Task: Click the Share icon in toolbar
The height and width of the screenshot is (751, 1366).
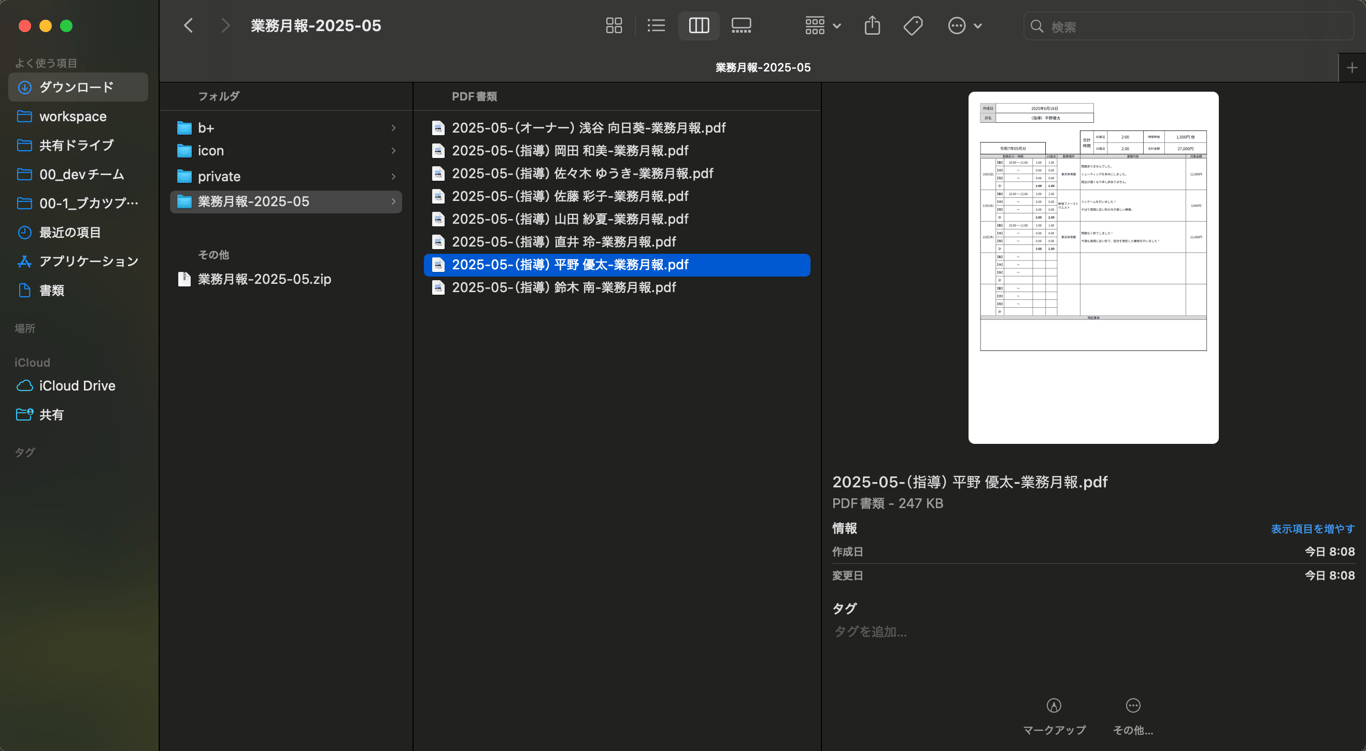Action: tap(872, 26)
